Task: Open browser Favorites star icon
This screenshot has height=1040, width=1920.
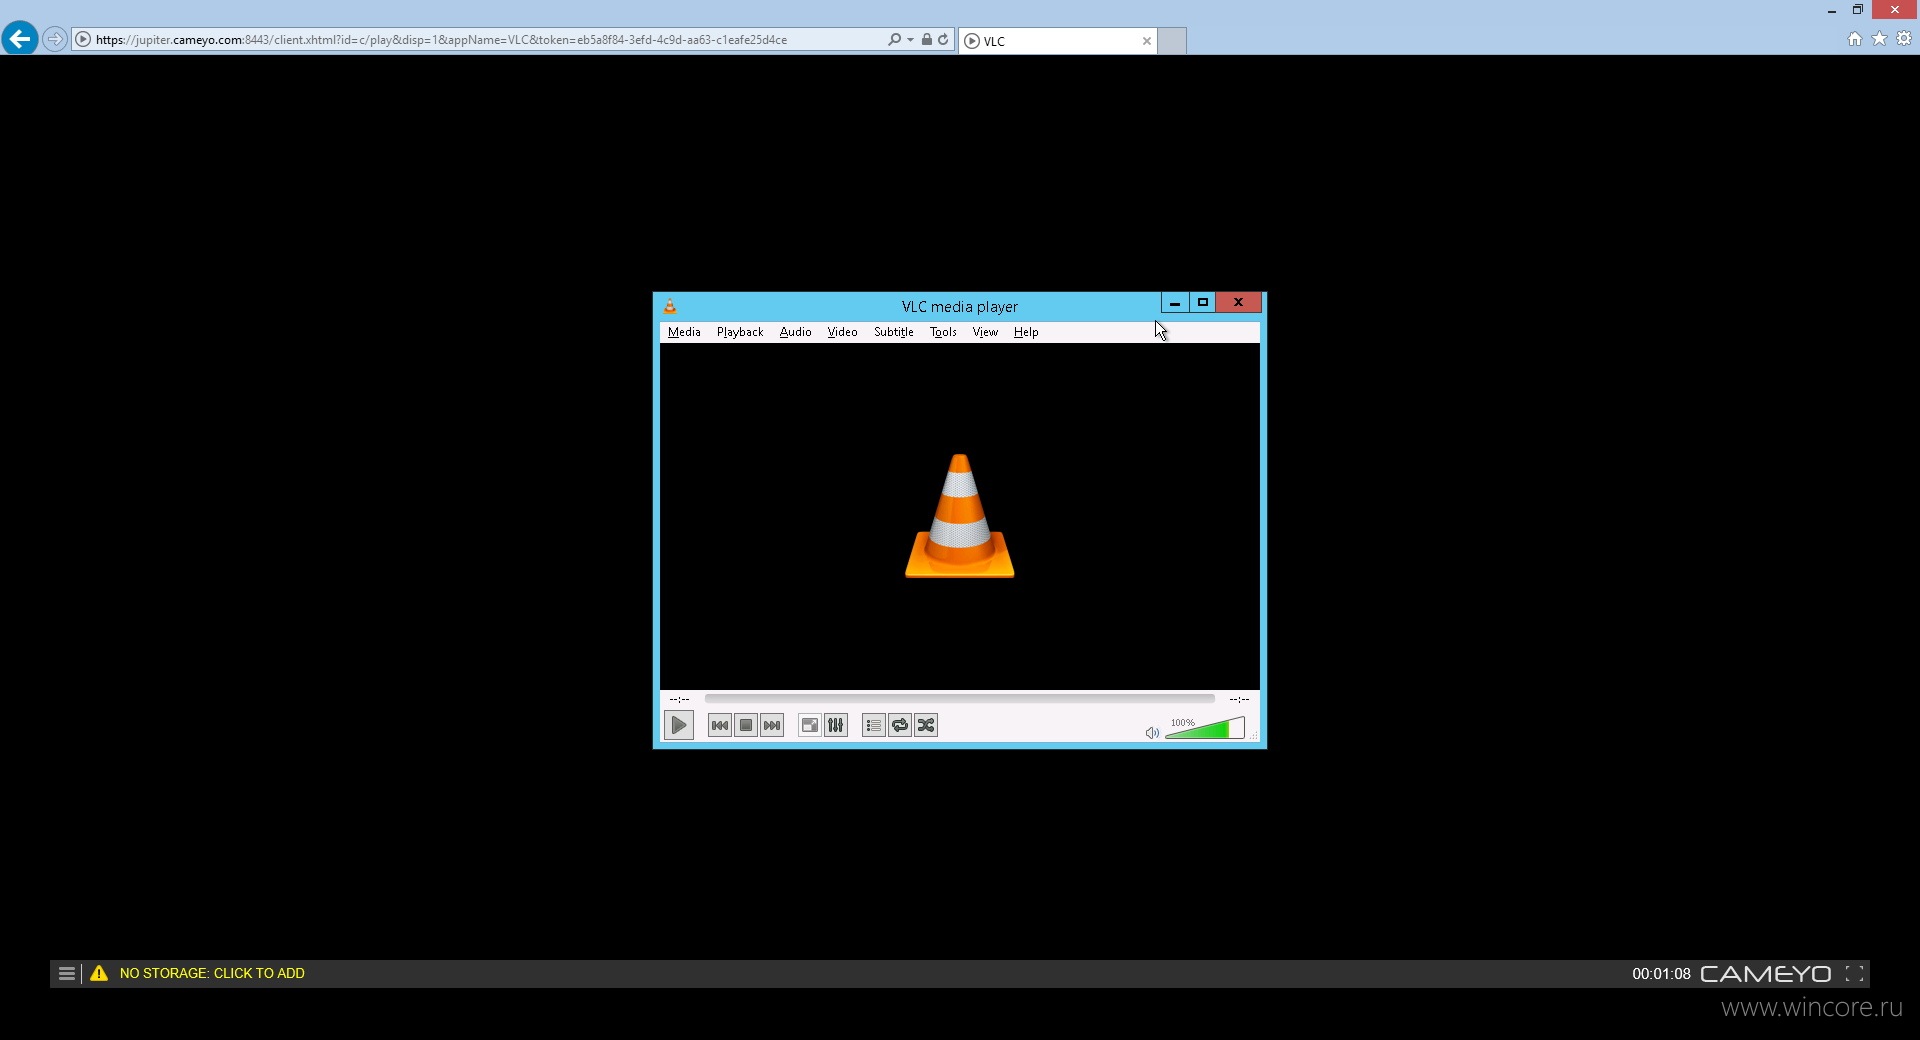Action: tap(1880, 38)
